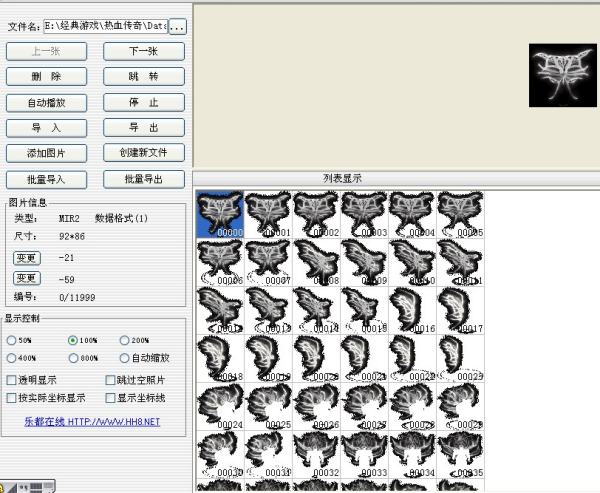Click the 下一张 next image button
The height and width of the screenshot is (493, 600).
pos(144,51)
